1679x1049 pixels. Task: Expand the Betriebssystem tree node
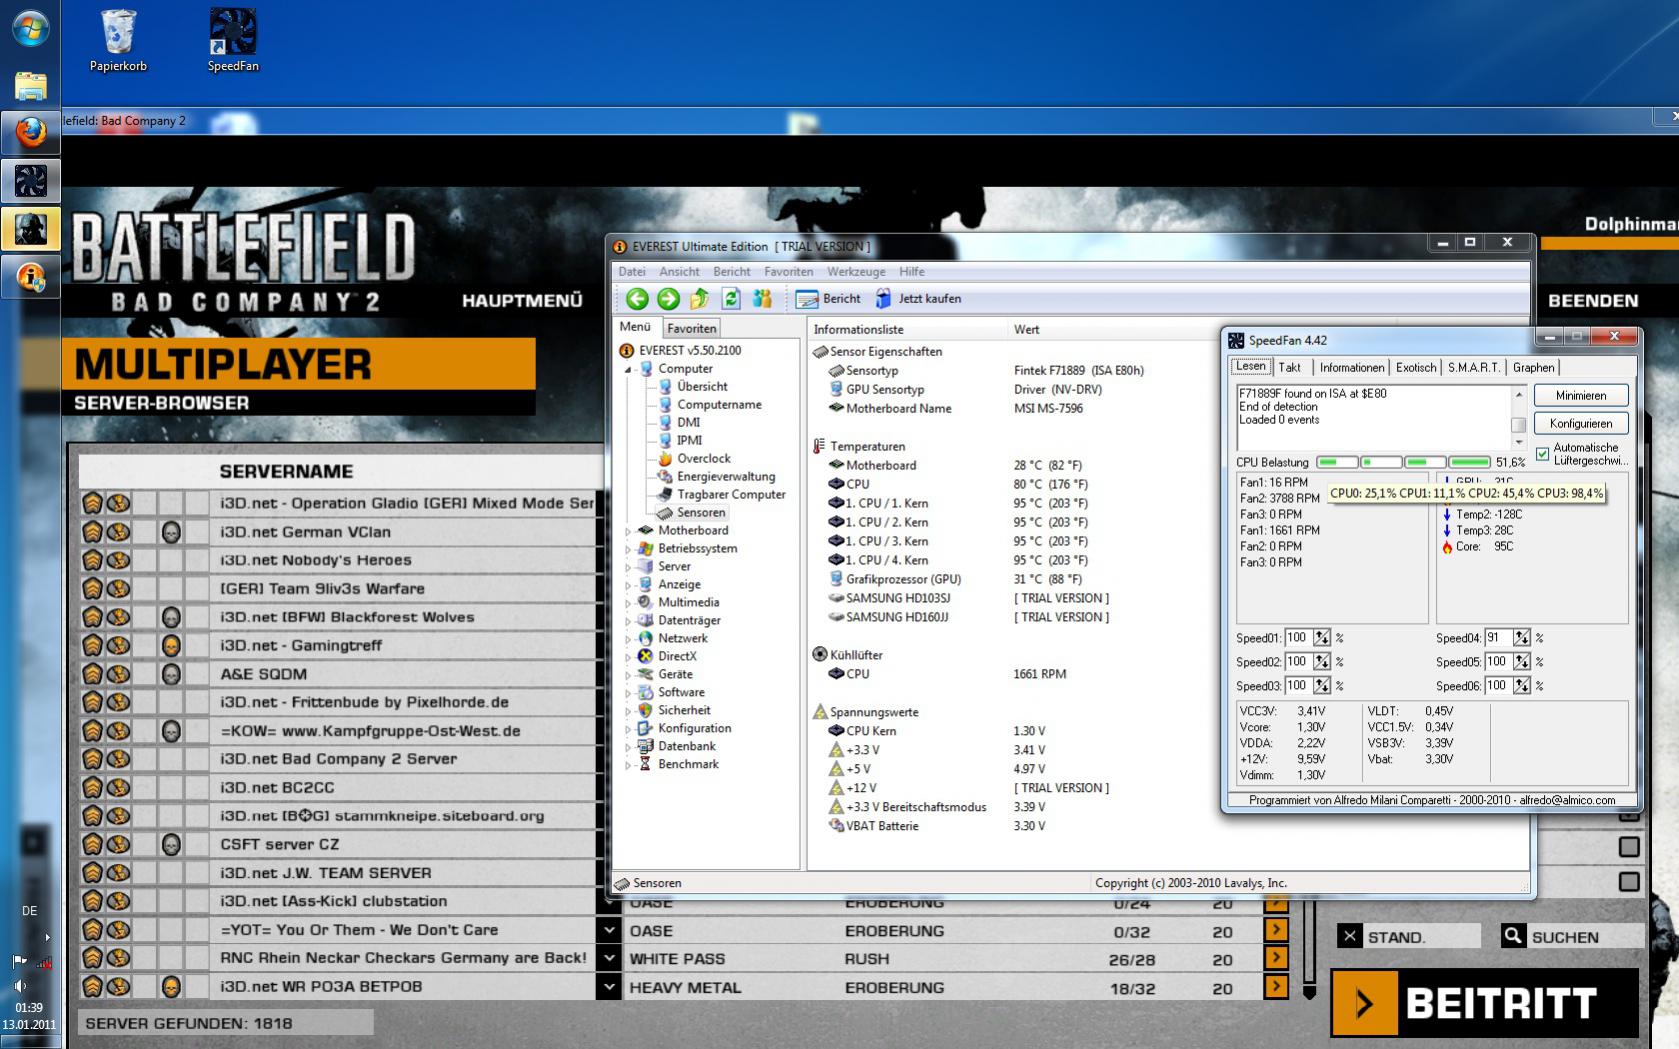click(x=629, y=549)
